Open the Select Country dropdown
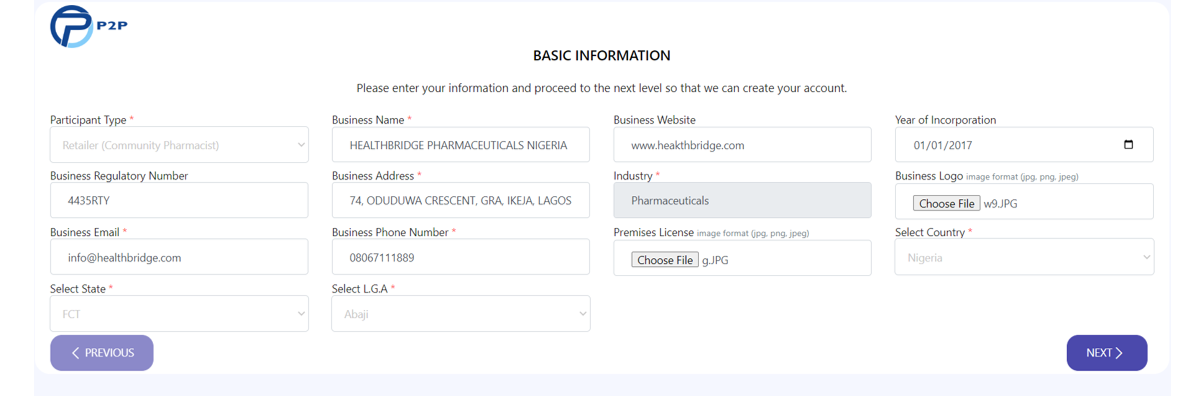This screenshot has width=1203, height=396. click(1024, 257)
